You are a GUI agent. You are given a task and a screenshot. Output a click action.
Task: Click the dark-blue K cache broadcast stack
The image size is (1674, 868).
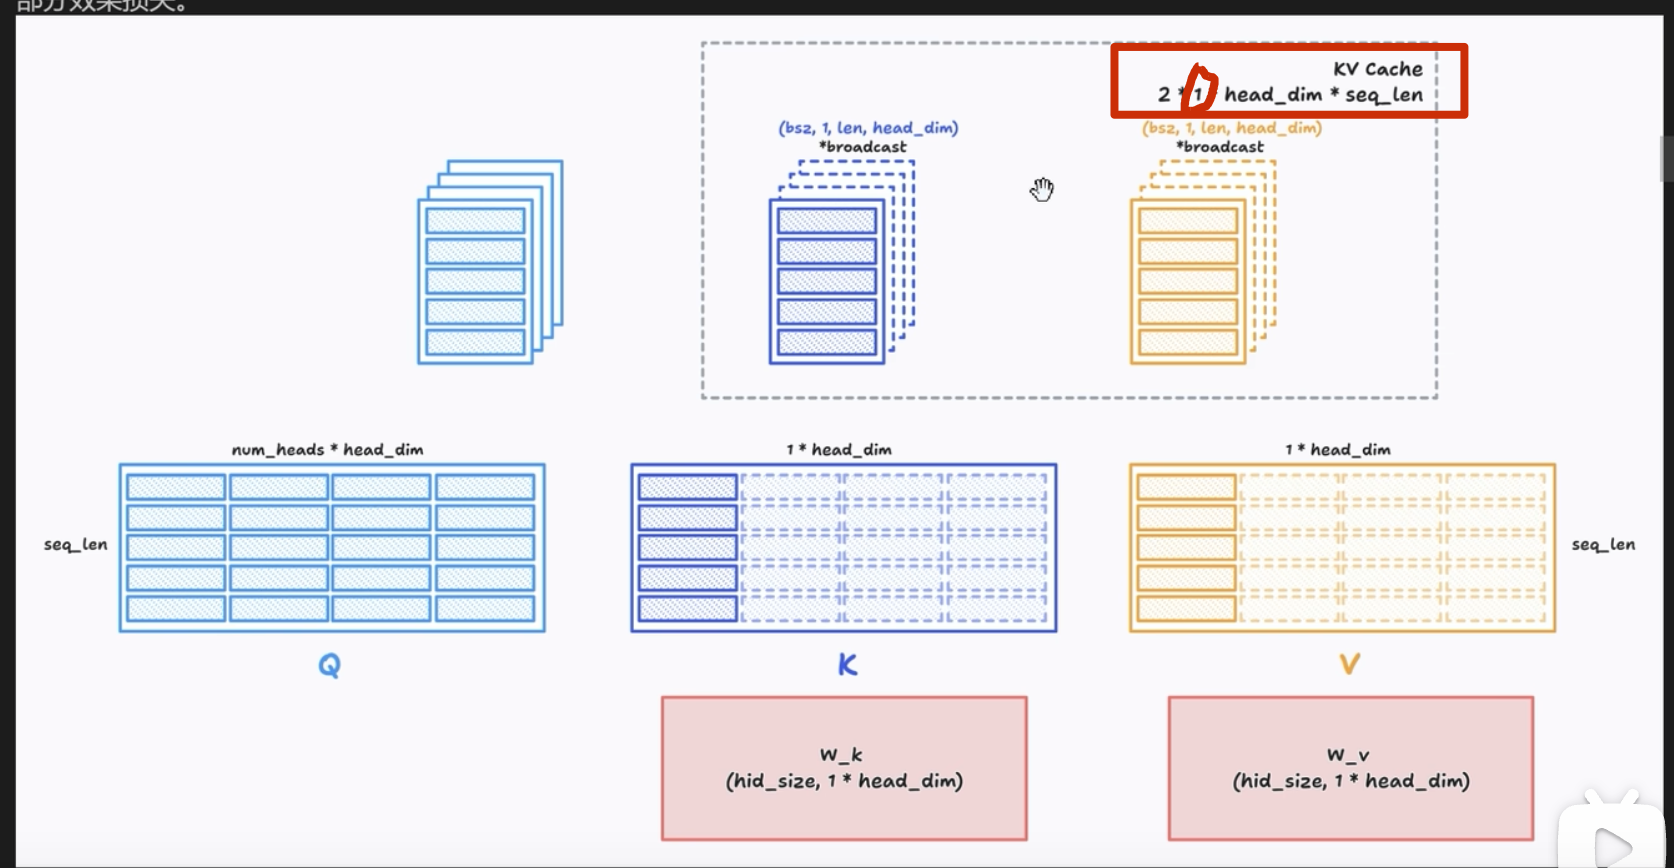840,263
